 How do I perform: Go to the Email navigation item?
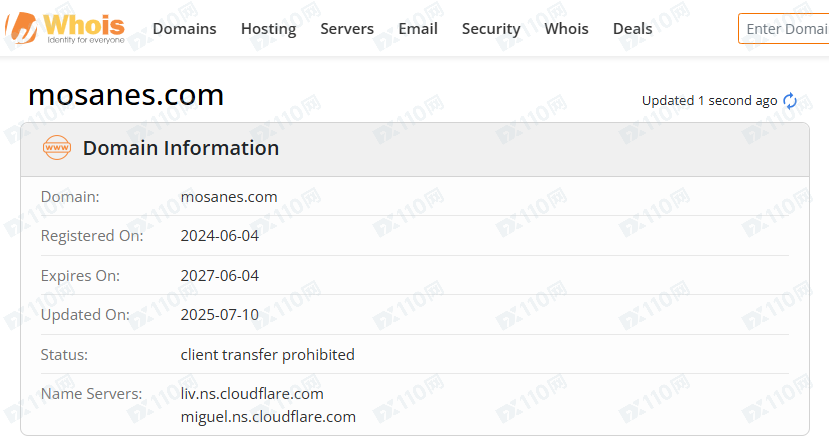click(418, 29)
